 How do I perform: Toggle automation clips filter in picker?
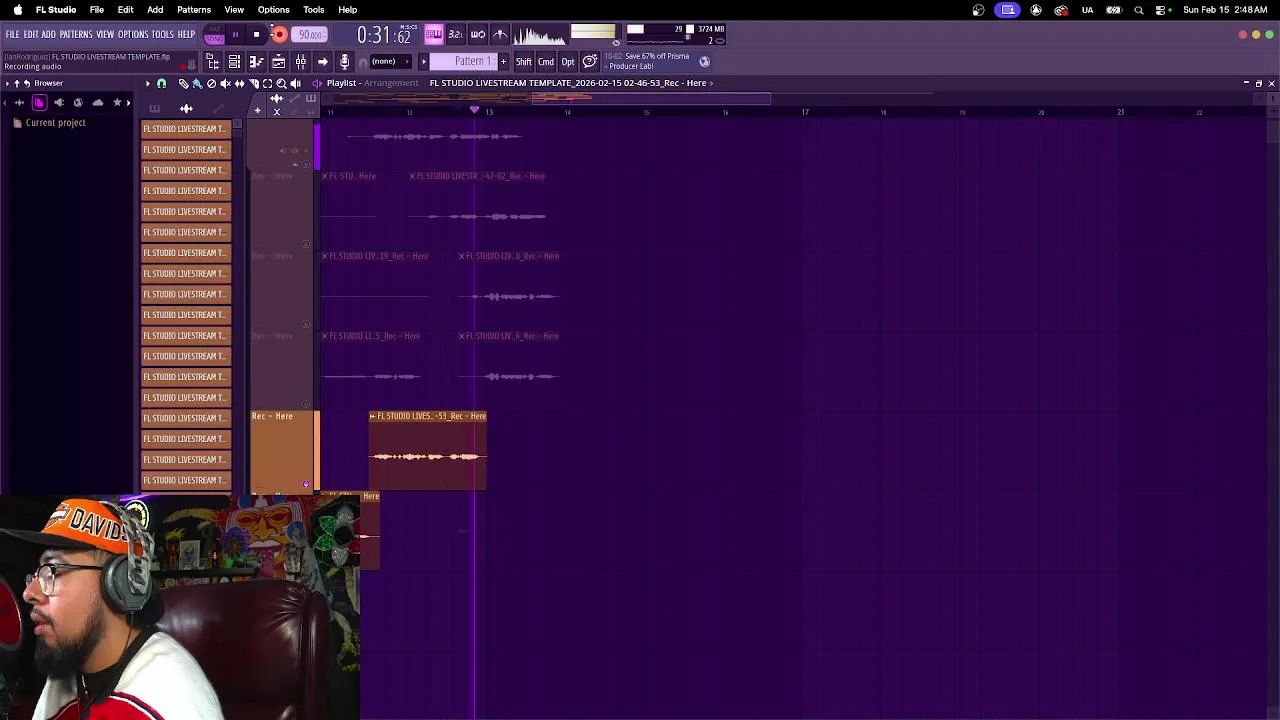point(217,108)
